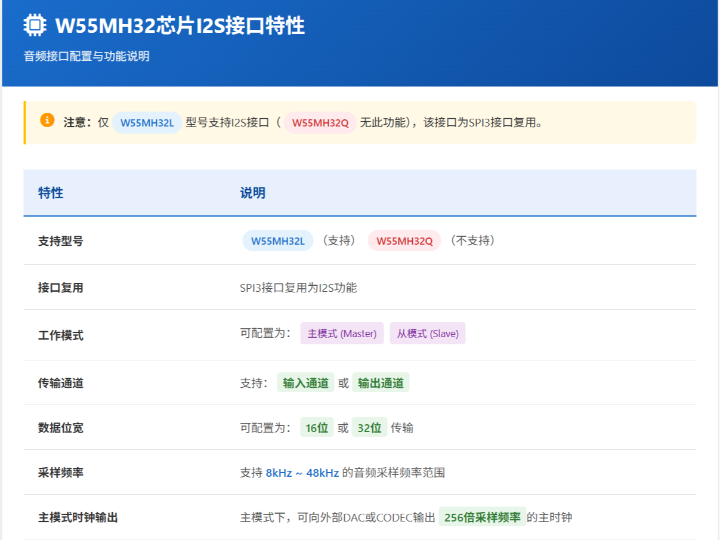Click the blue 8kHz ~ 48kHz text
Viewport: 720px width, 540px height.
302,472
